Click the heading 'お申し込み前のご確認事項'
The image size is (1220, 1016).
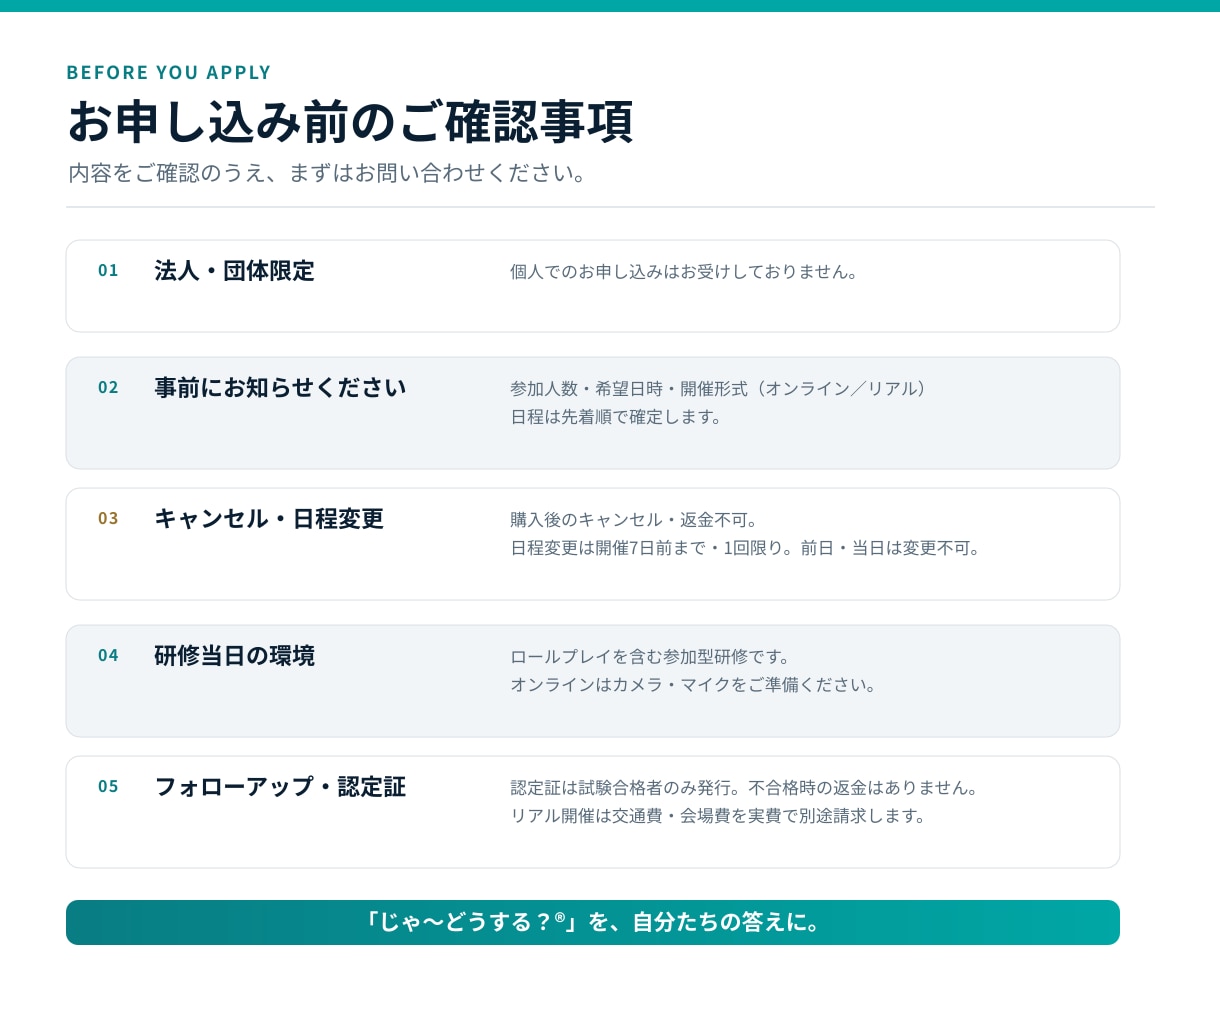350,121
